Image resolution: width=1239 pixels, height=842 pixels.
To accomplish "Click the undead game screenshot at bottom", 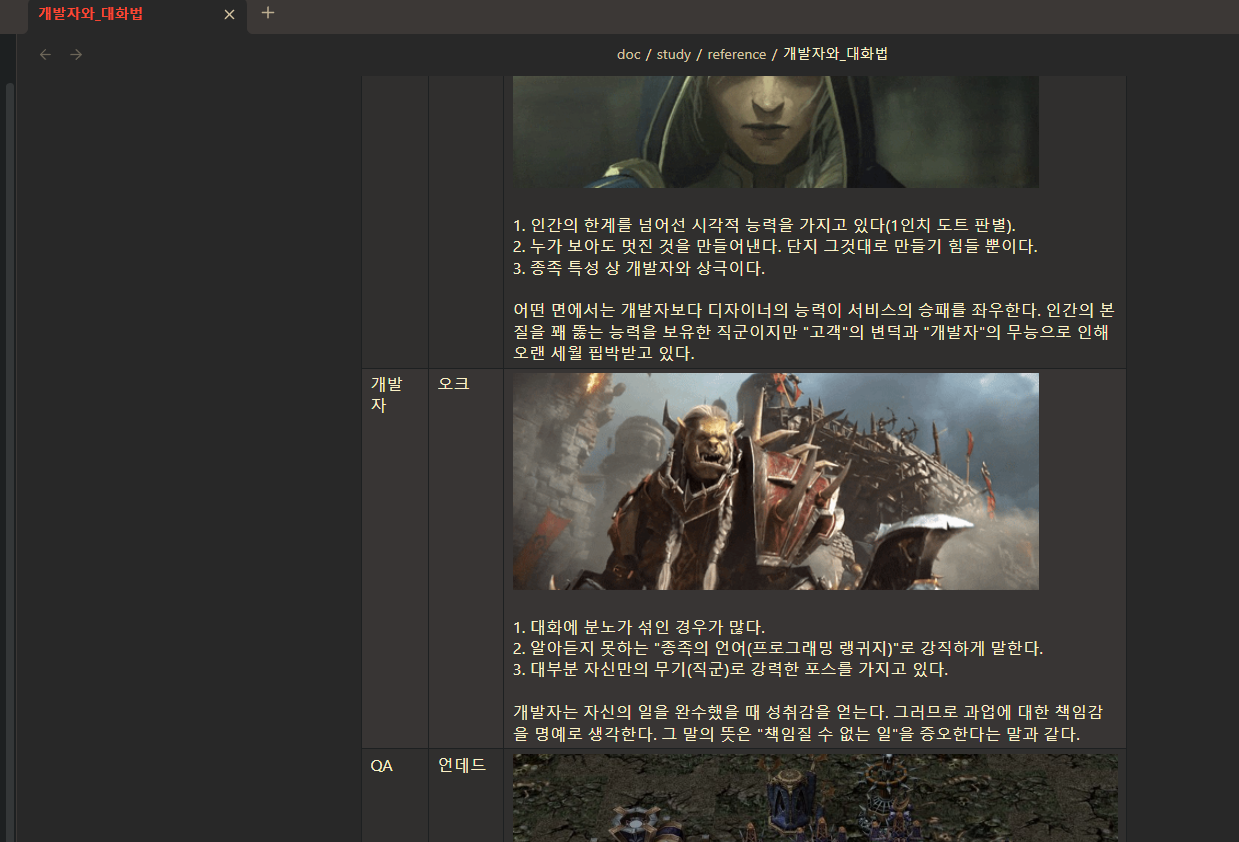I will (x=815, y=800).
